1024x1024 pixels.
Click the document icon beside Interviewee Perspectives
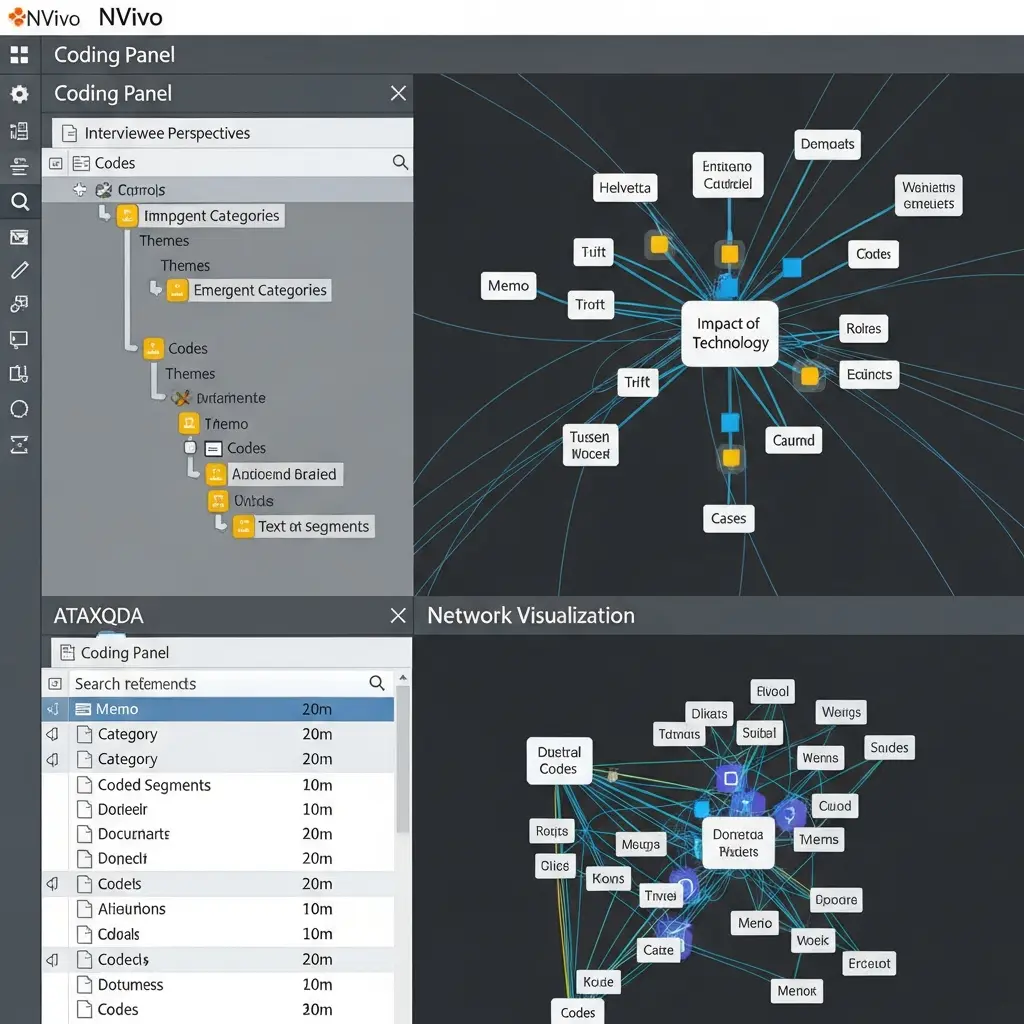point(69,133)
